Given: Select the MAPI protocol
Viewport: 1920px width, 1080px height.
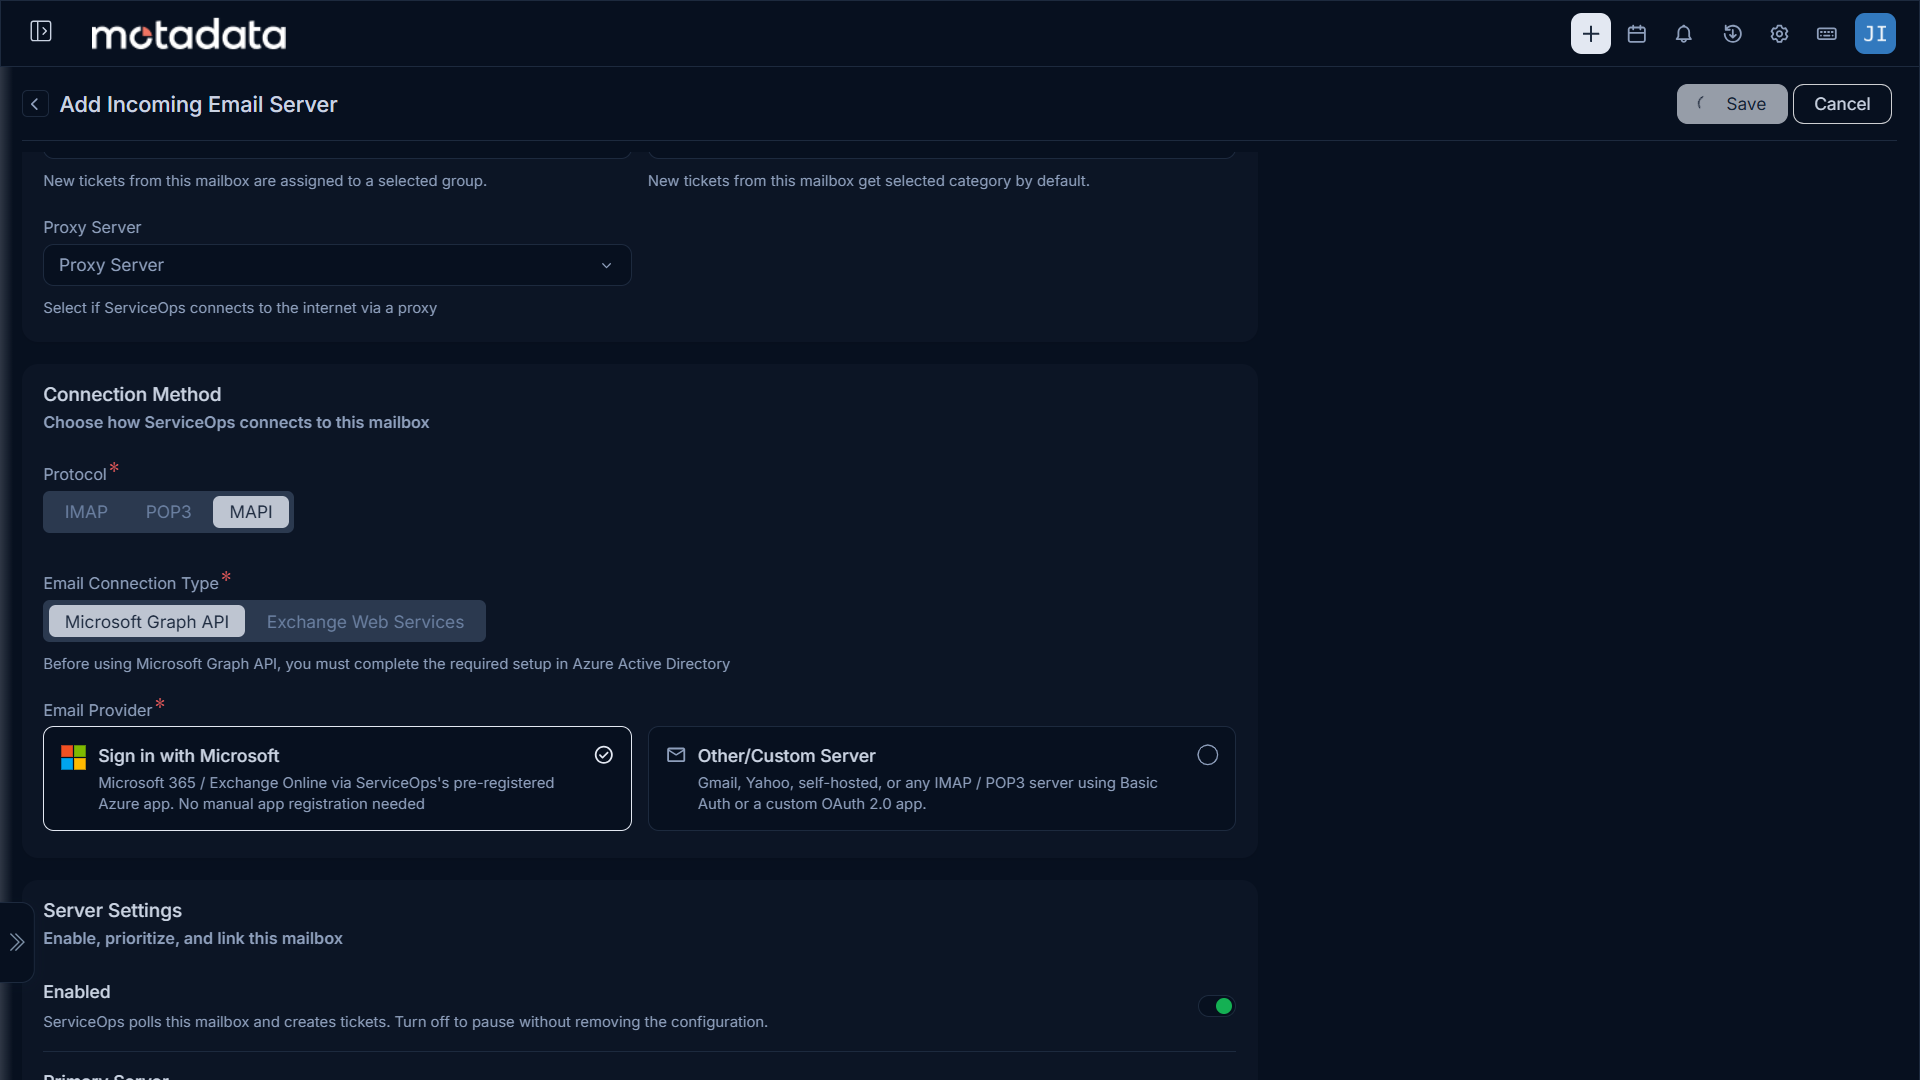Looking at the screenshot, I should pos(251,512).
